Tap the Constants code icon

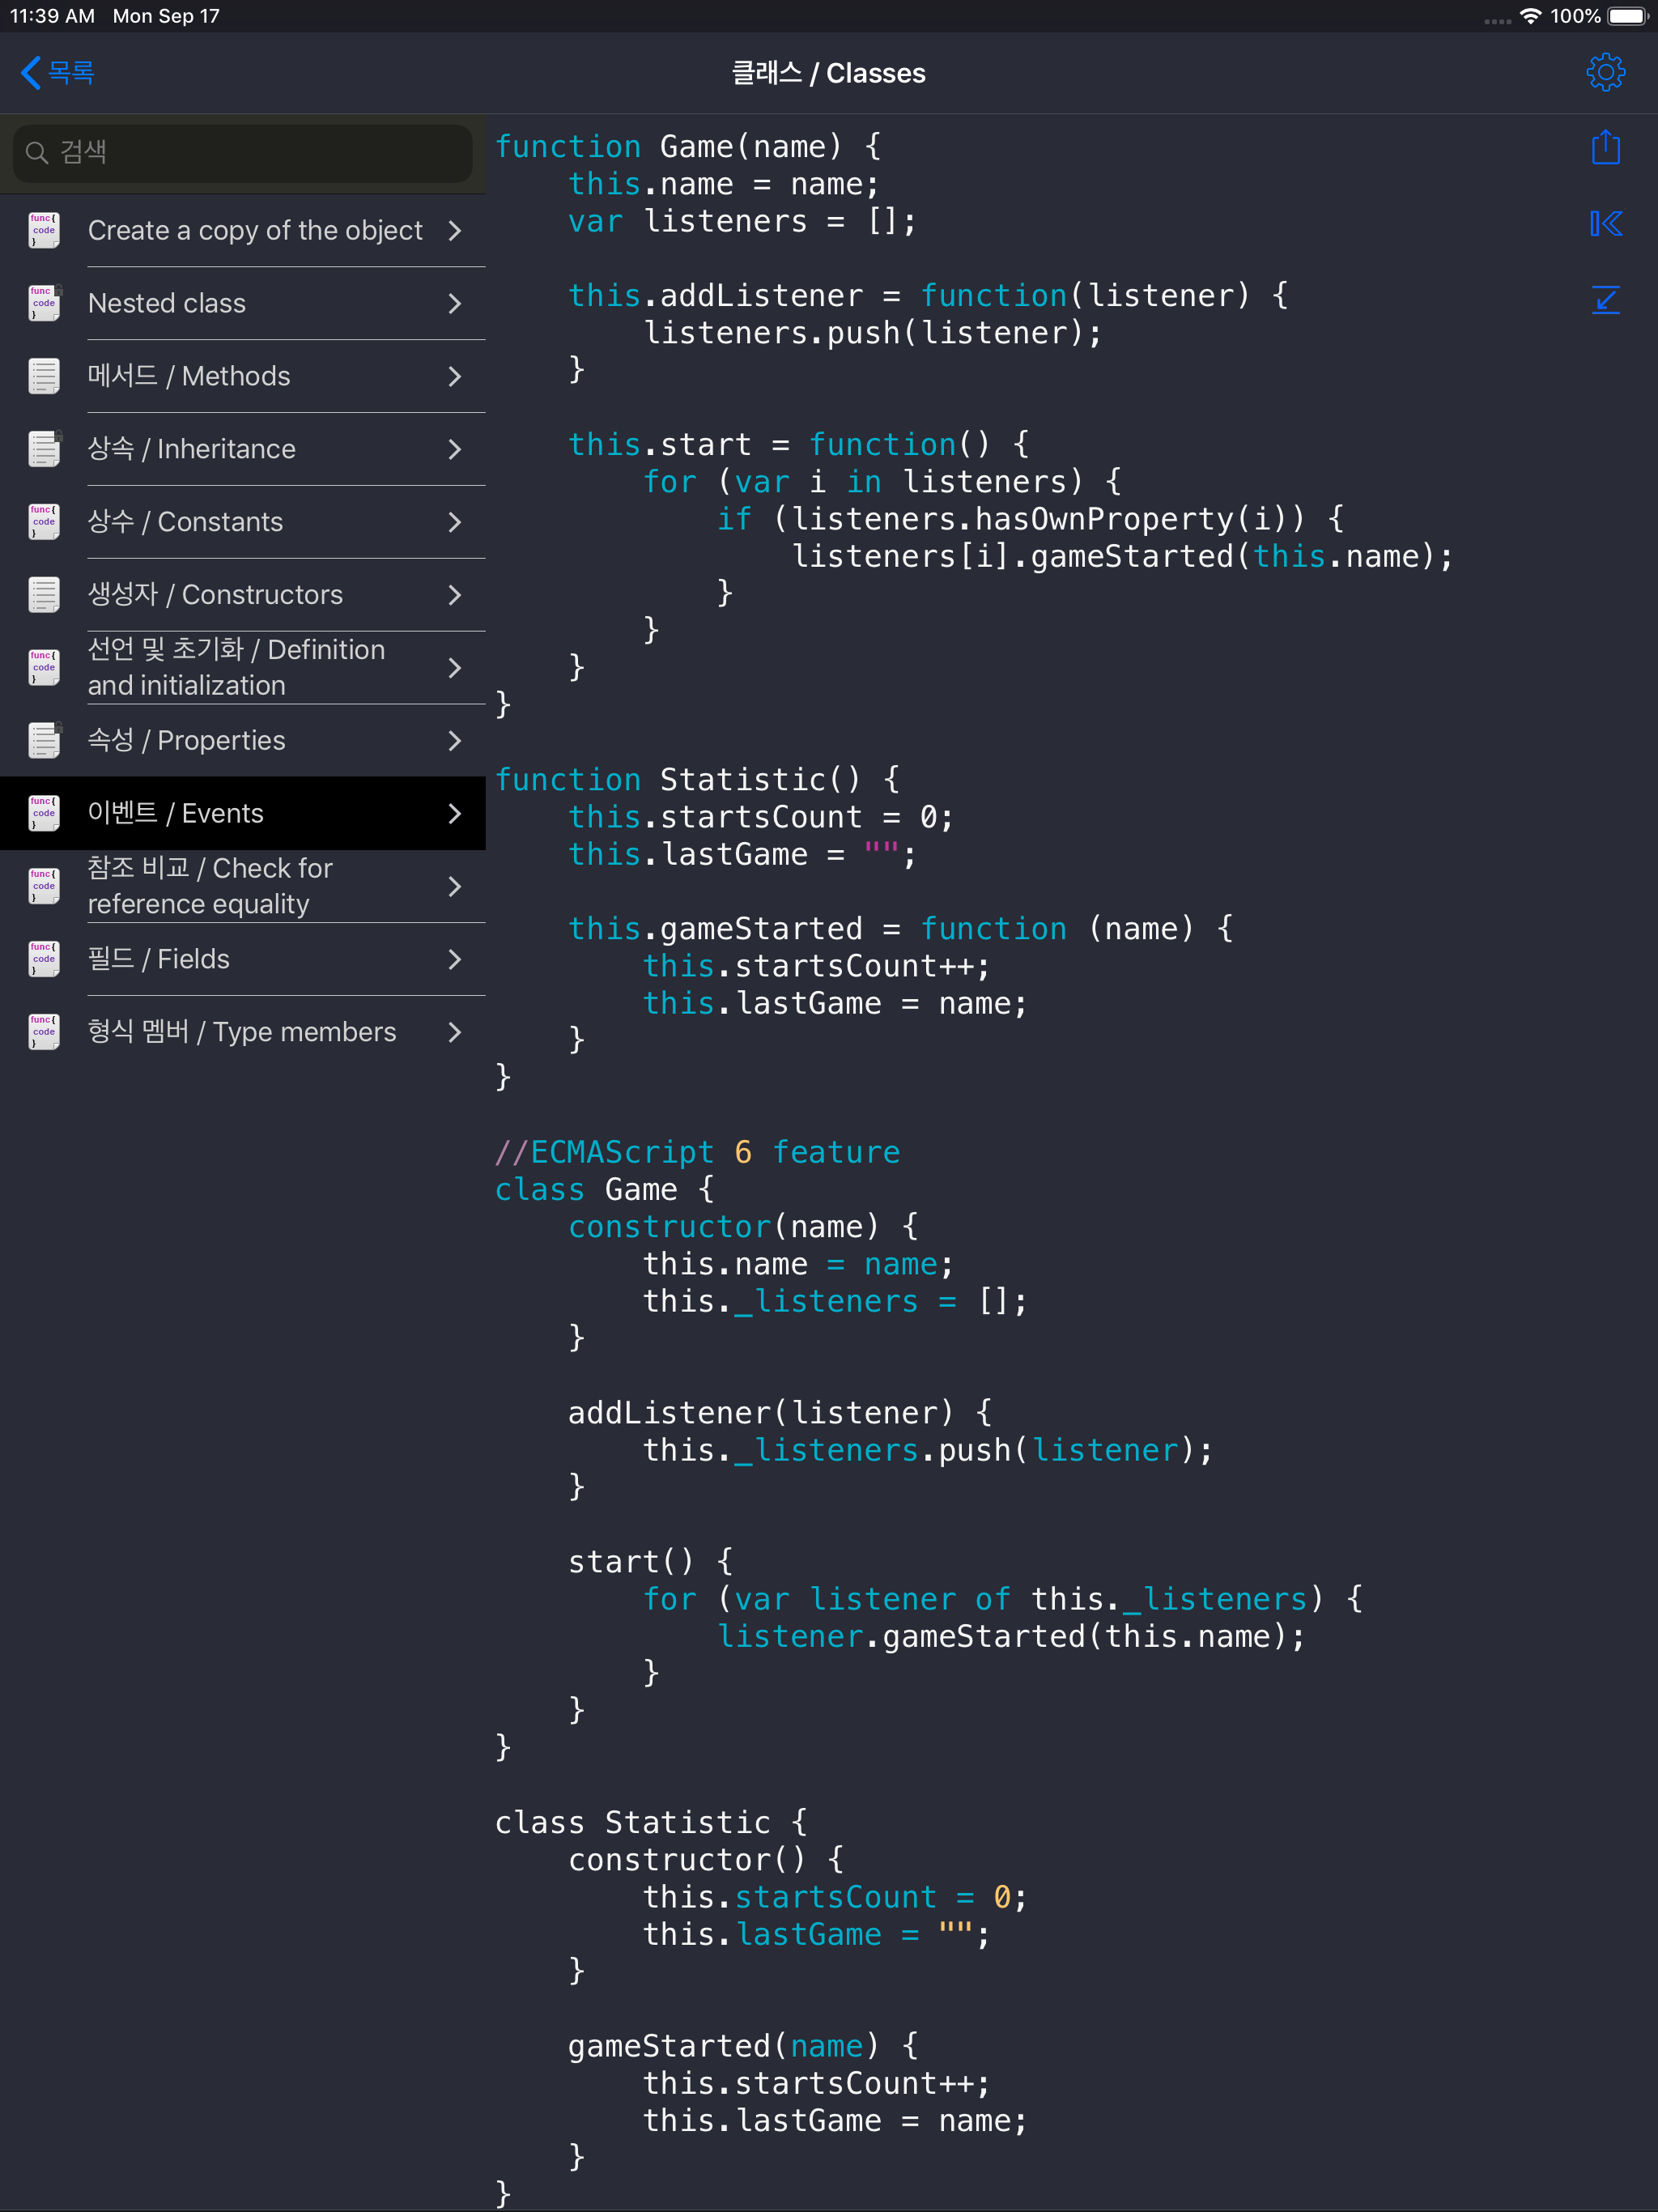44,522
